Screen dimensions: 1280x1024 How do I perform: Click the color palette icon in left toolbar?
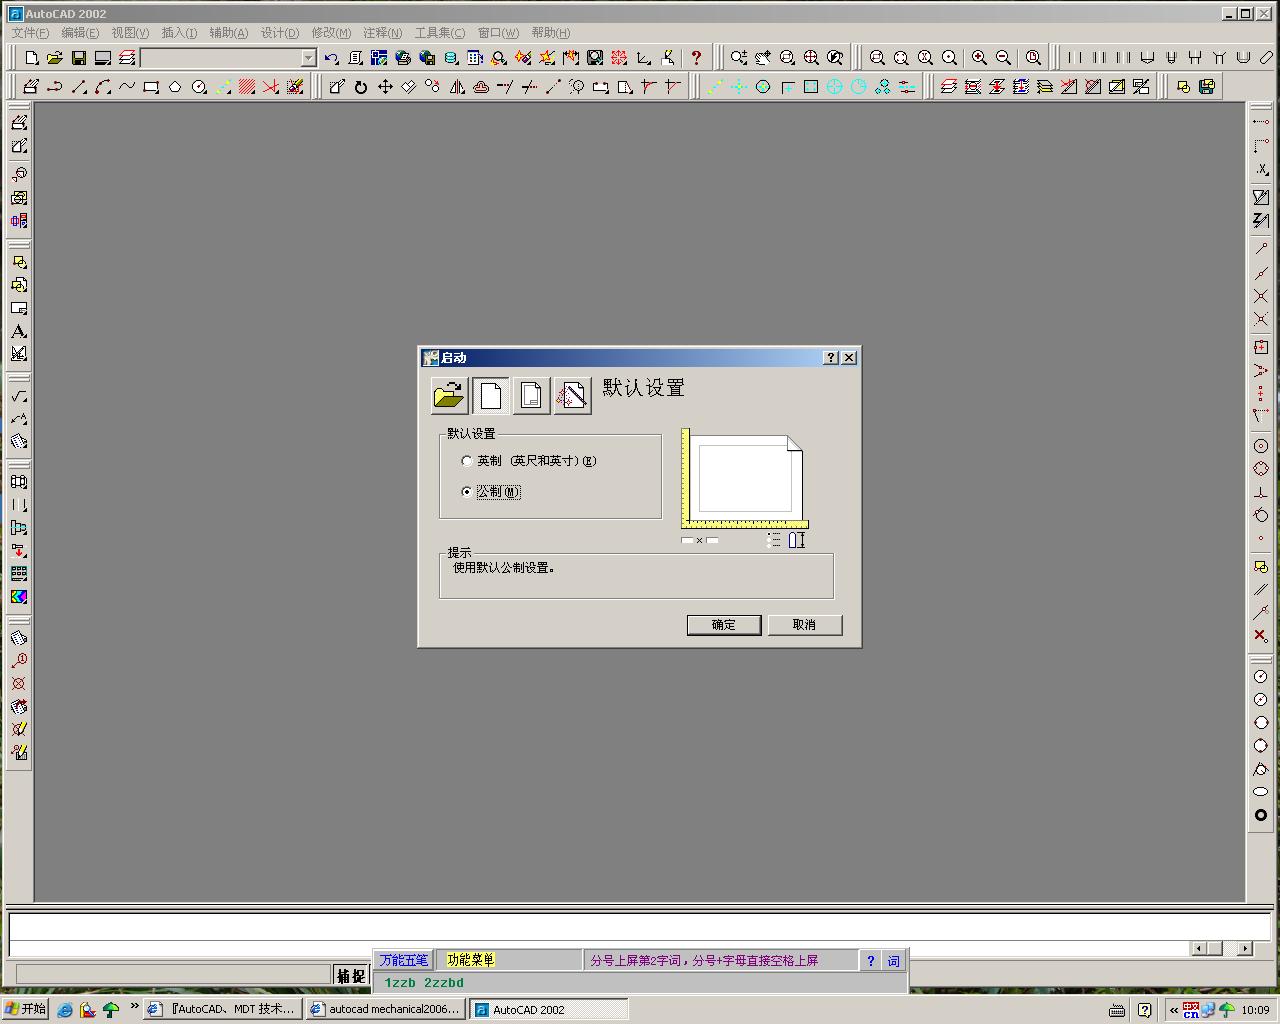click(19, 597)
